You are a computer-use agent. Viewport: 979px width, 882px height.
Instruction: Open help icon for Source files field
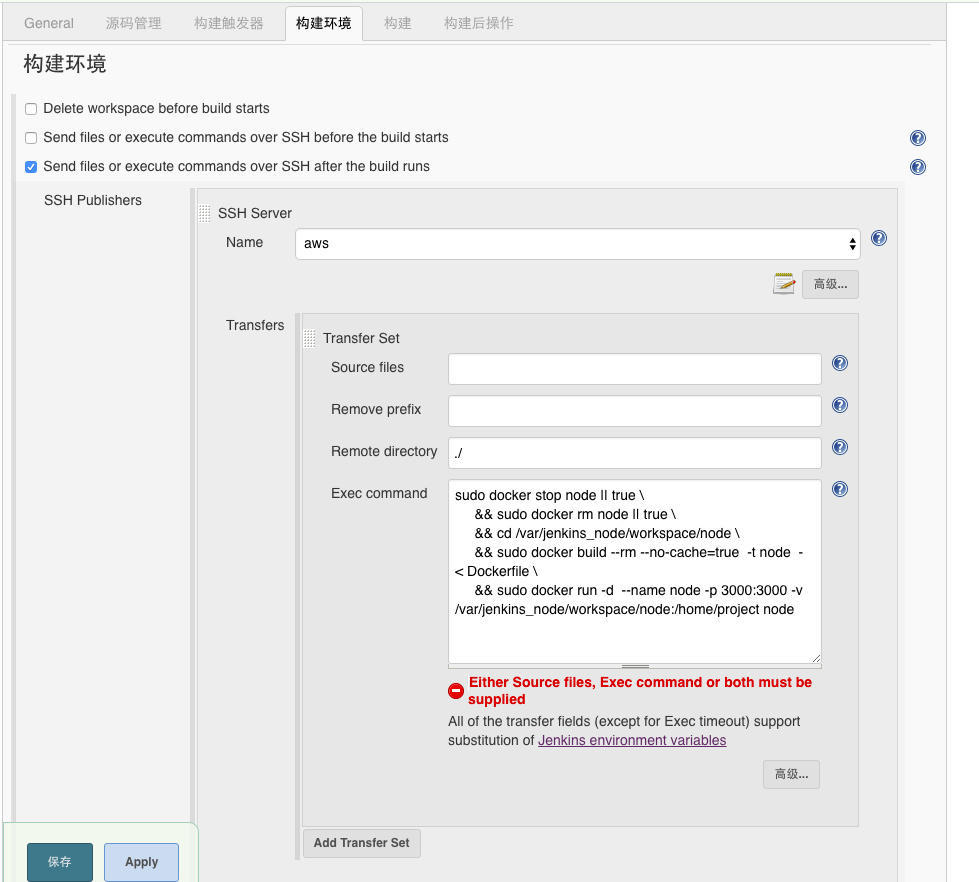pos(840,363)
